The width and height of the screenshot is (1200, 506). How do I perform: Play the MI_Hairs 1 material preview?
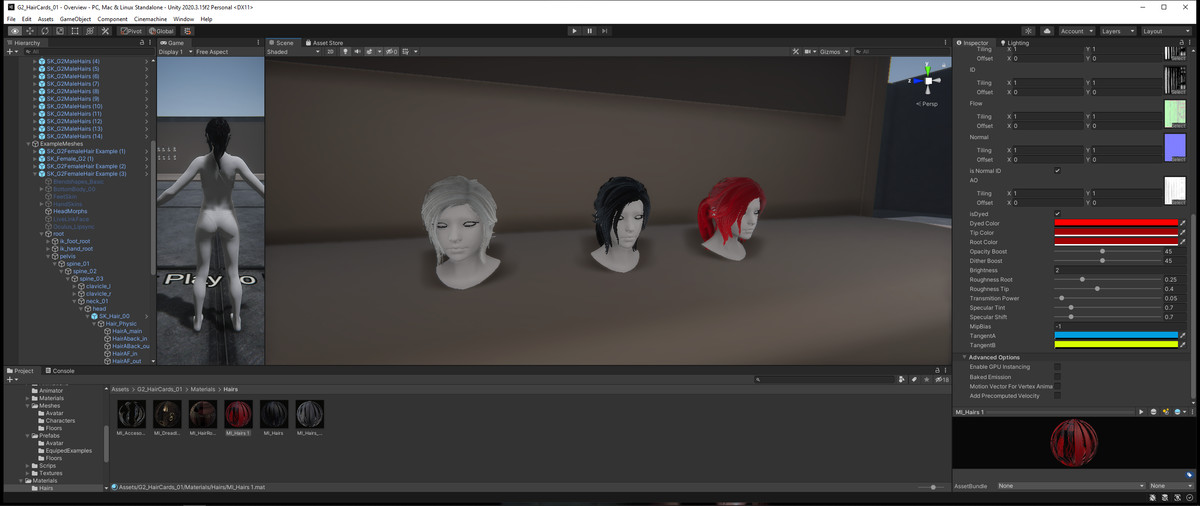point(1141,412)
